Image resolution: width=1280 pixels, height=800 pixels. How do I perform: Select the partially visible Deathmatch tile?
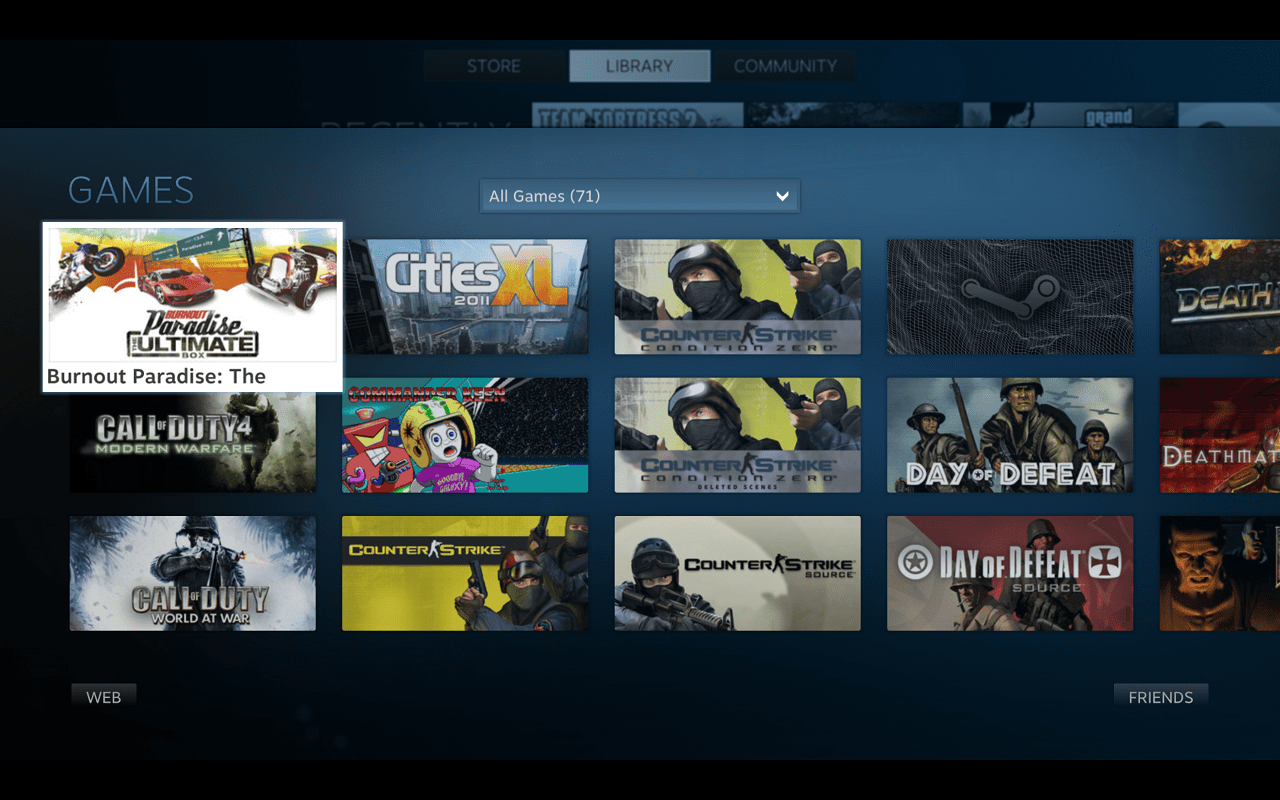(1220, 435)
